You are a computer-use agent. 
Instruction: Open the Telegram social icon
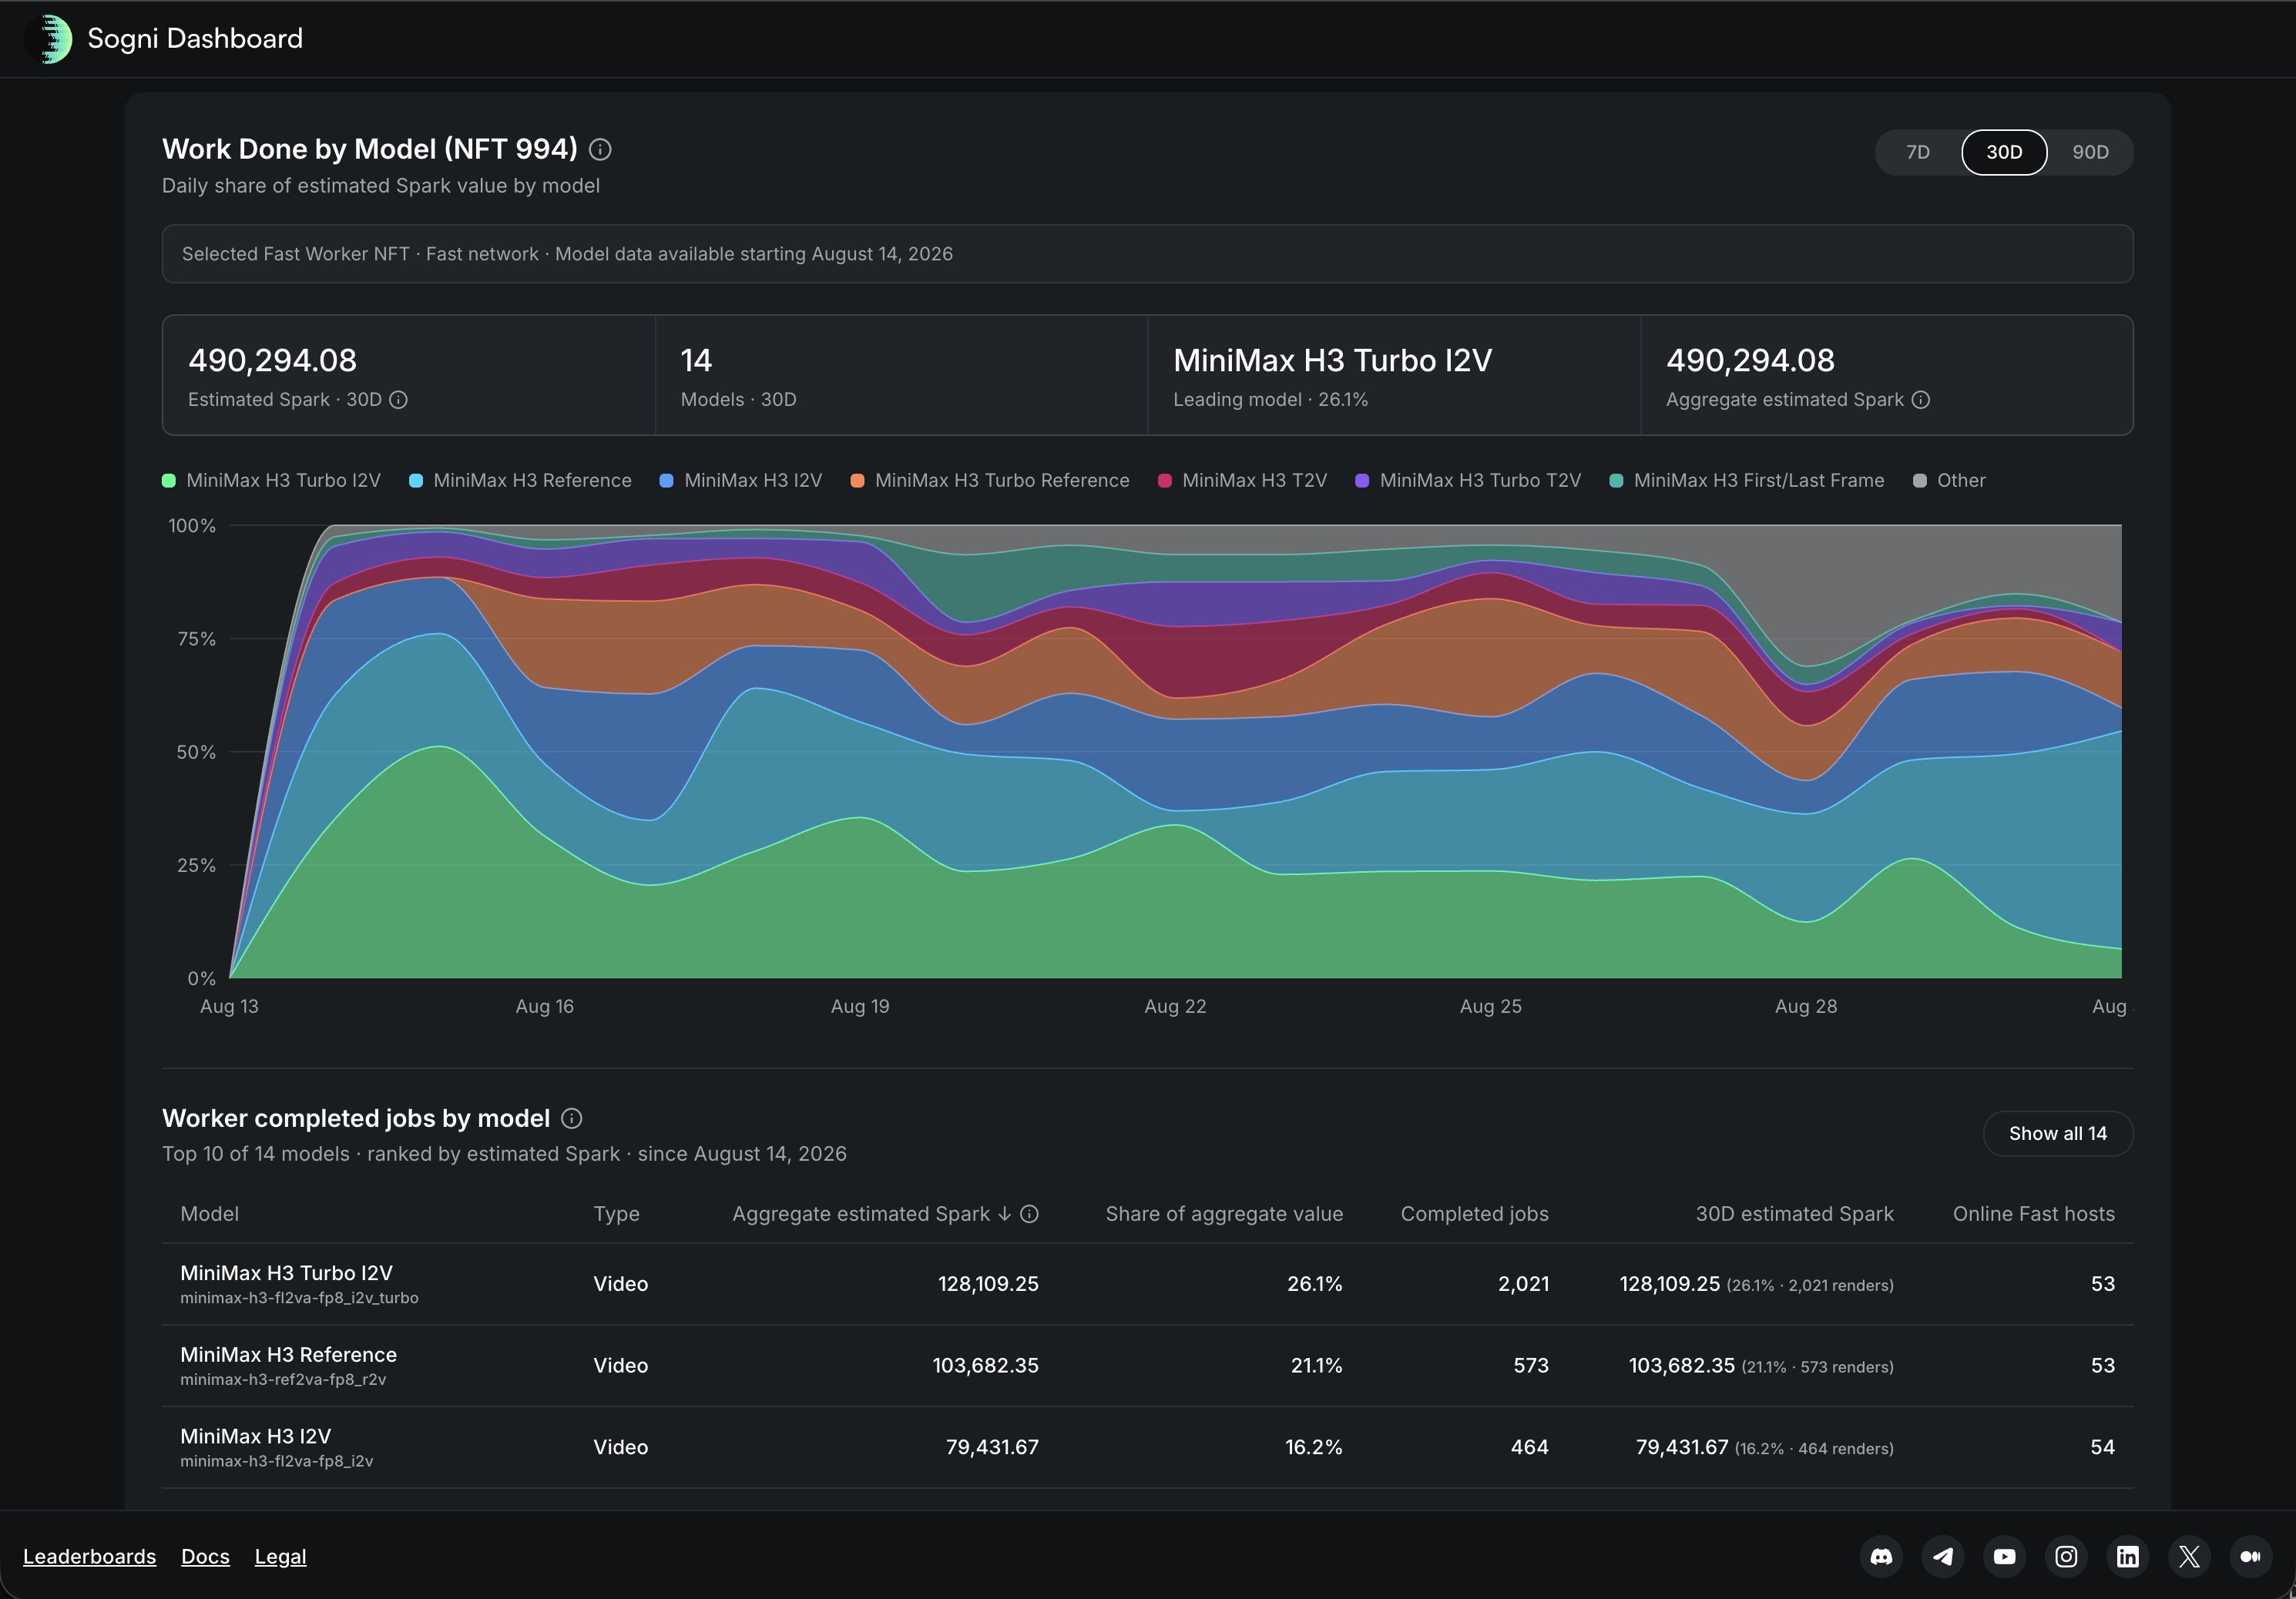[x=1943, y=1557]
